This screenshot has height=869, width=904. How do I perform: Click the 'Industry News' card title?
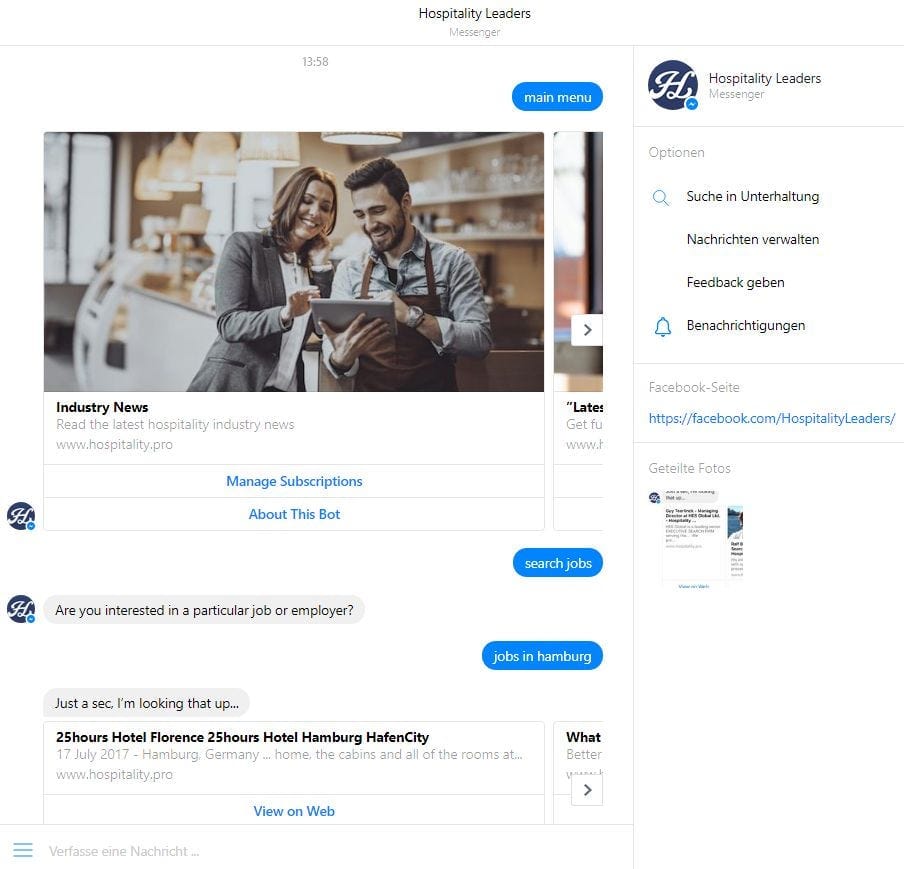pyautogui.click(x=102, y=407)
